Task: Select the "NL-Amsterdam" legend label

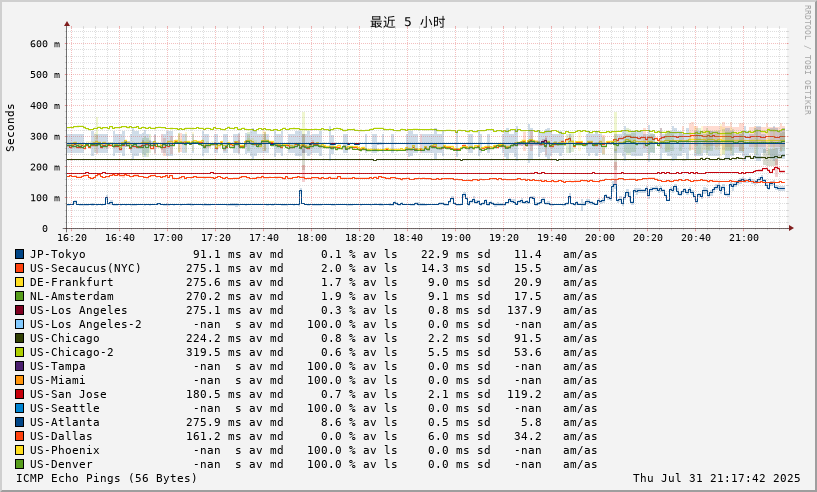Action: 71,297
